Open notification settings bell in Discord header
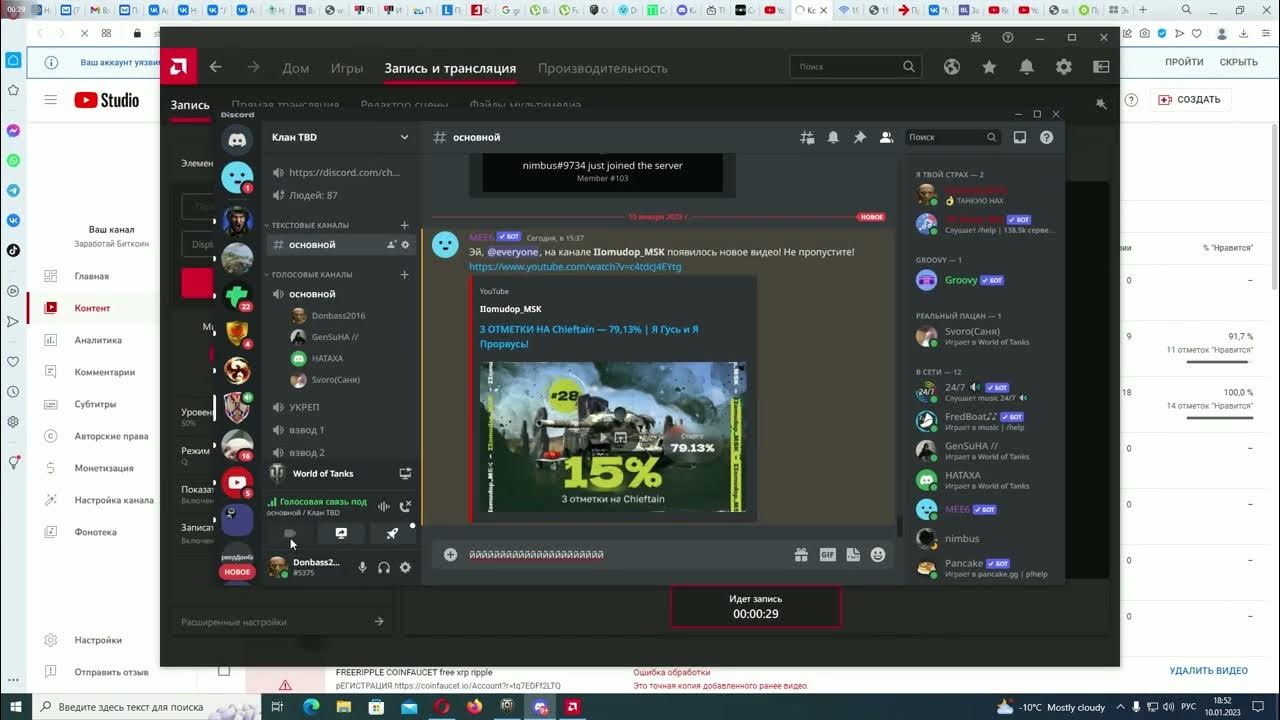 (x=833, y=138)
